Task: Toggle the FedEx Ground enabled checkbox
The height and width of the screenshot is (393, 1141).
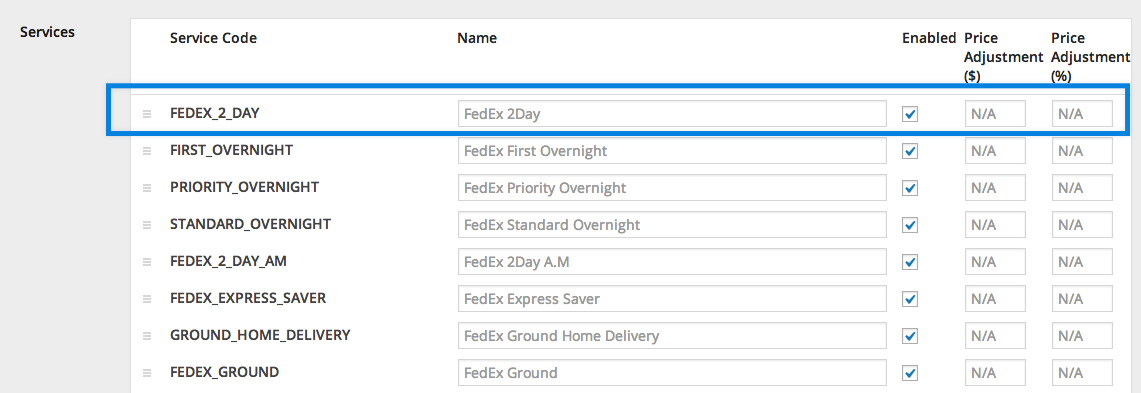Action: [910, 373]
